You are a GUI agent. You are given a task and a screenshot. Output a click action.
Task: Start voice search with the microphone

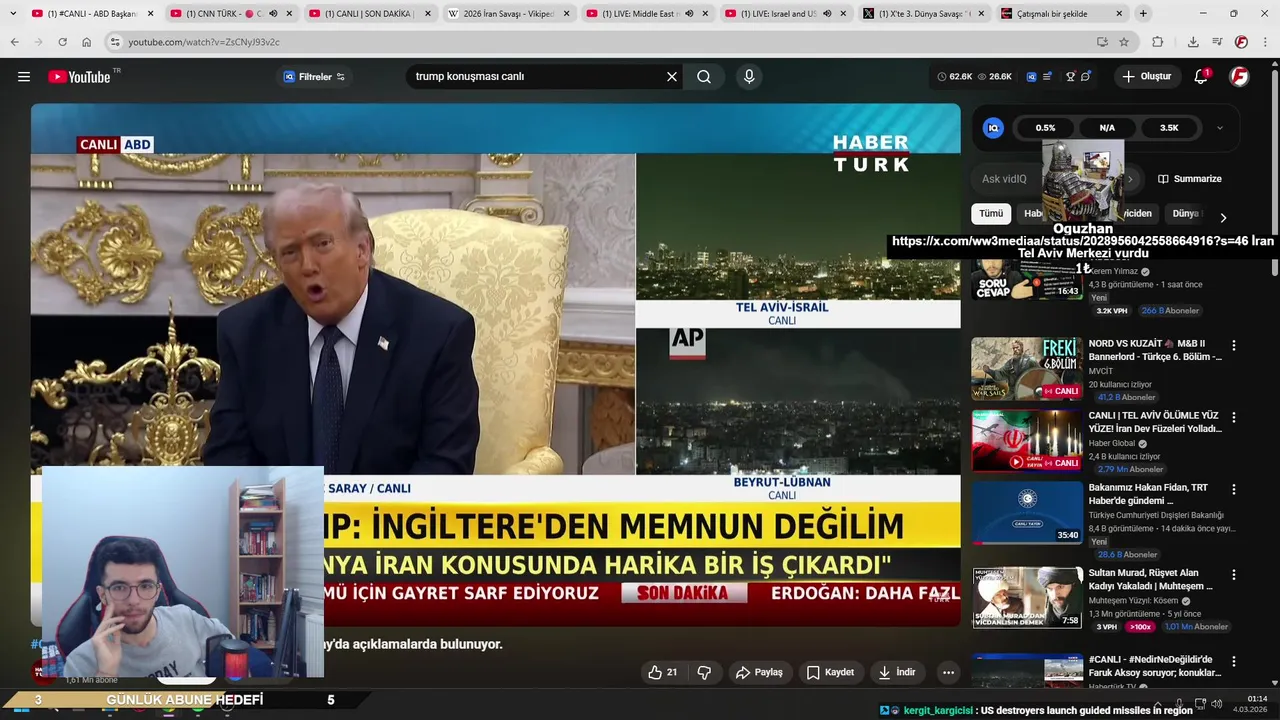[x=749, y=77]
